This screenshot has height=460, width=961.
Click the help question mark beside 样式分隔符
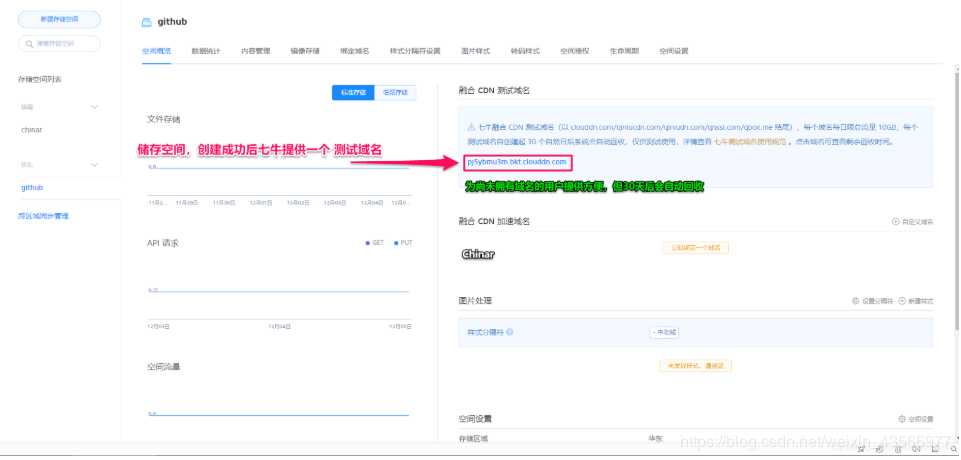(510, 332)
